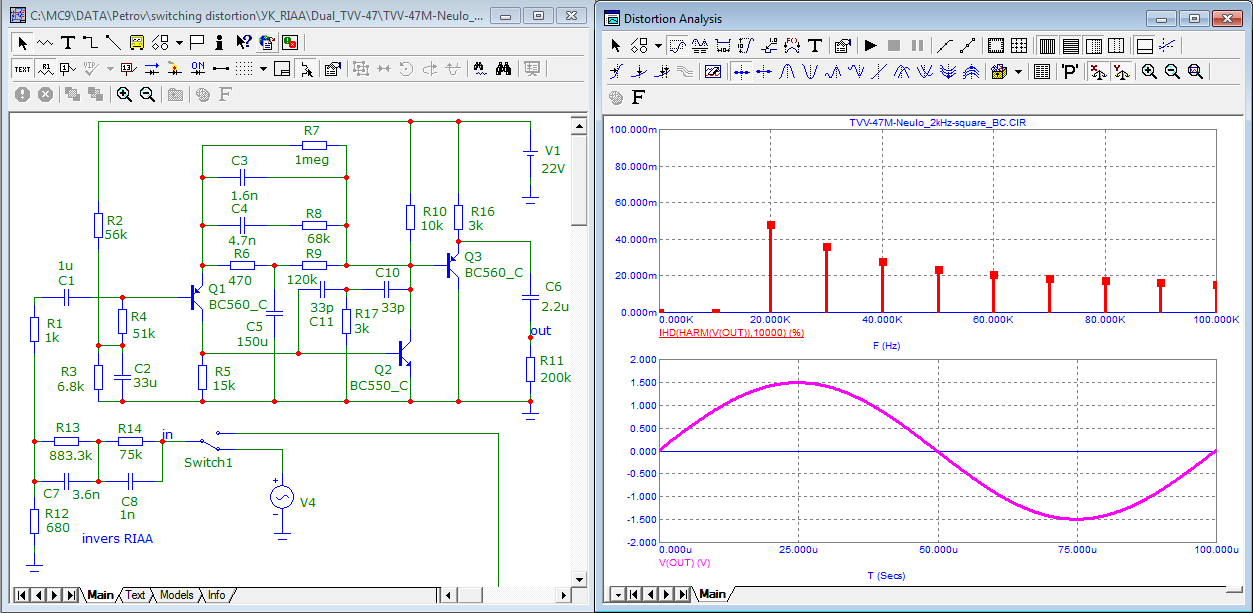Select the graph Text tool in Distortion toolbar
Image resolution: width=1253 pixels, height=613 pixels.
point(815,46)
